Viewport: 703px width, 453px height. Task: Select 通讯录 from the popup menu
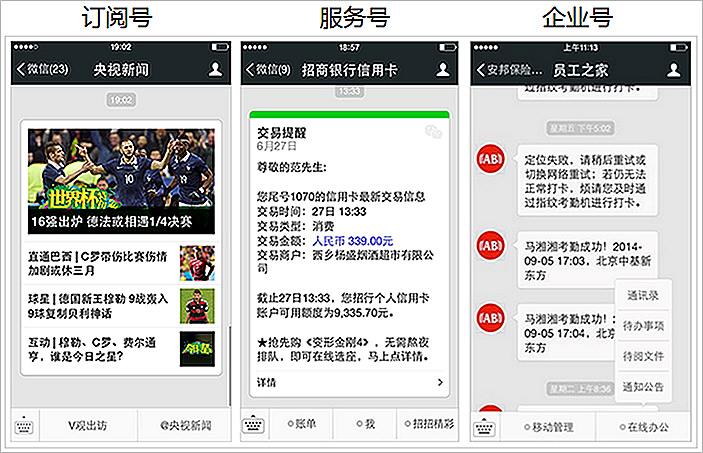[643, 295]
